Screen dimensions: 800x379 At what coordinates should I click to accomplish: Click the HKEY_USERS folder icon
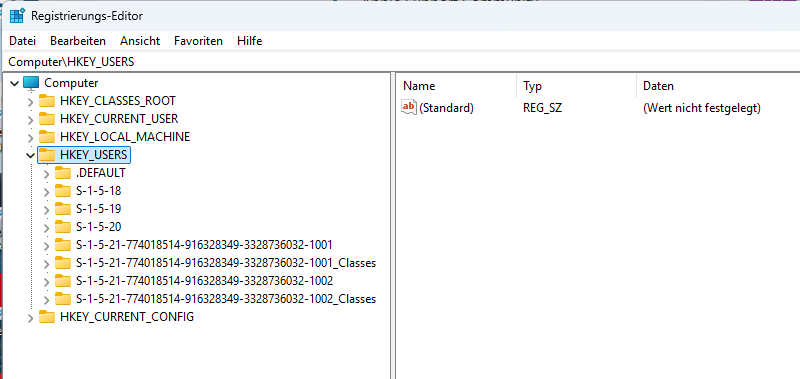pos(47,155)
